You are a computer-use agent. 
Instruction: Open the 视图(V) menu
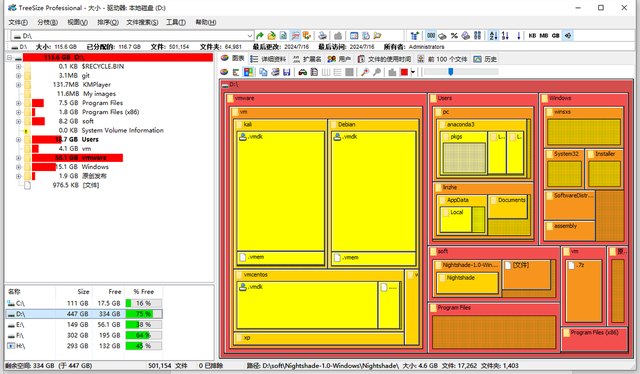(77, 22)
